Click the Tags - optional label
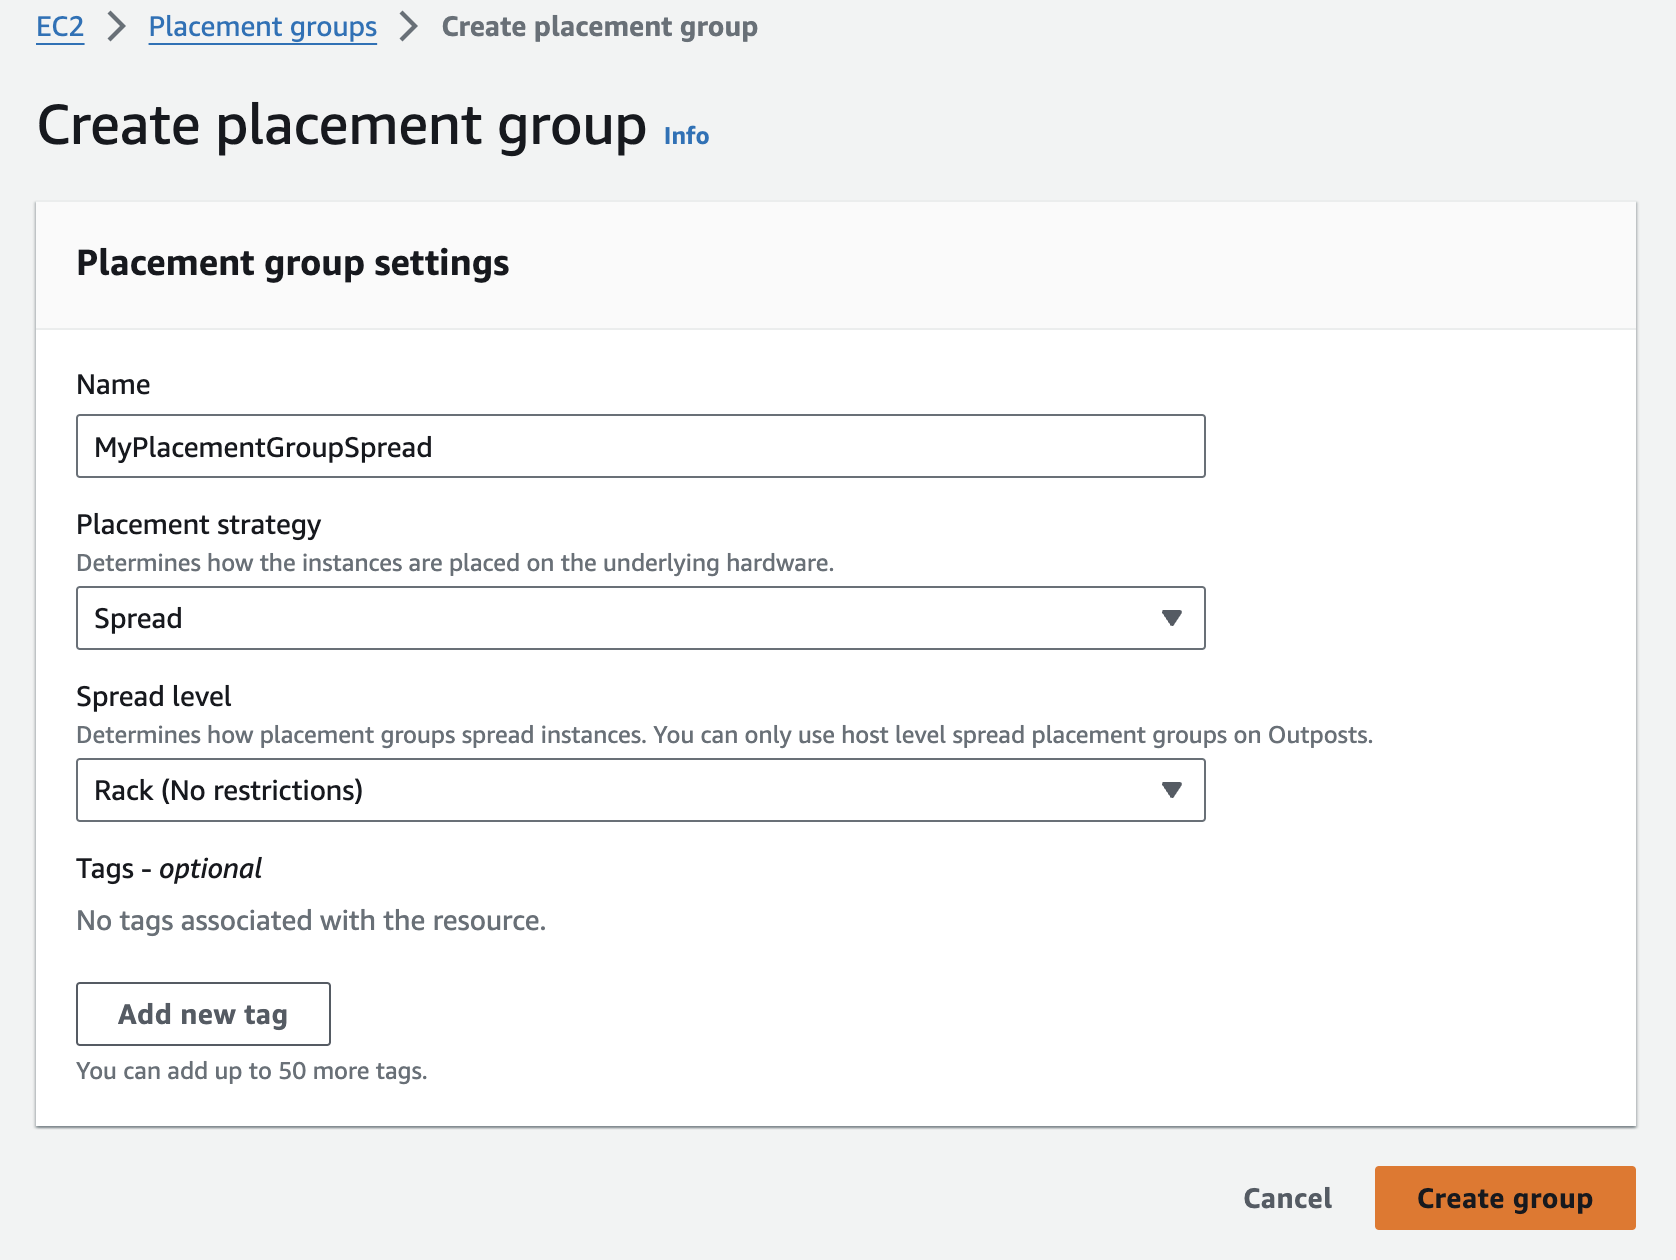The image size is (1676, 1260). pos(169,869)
